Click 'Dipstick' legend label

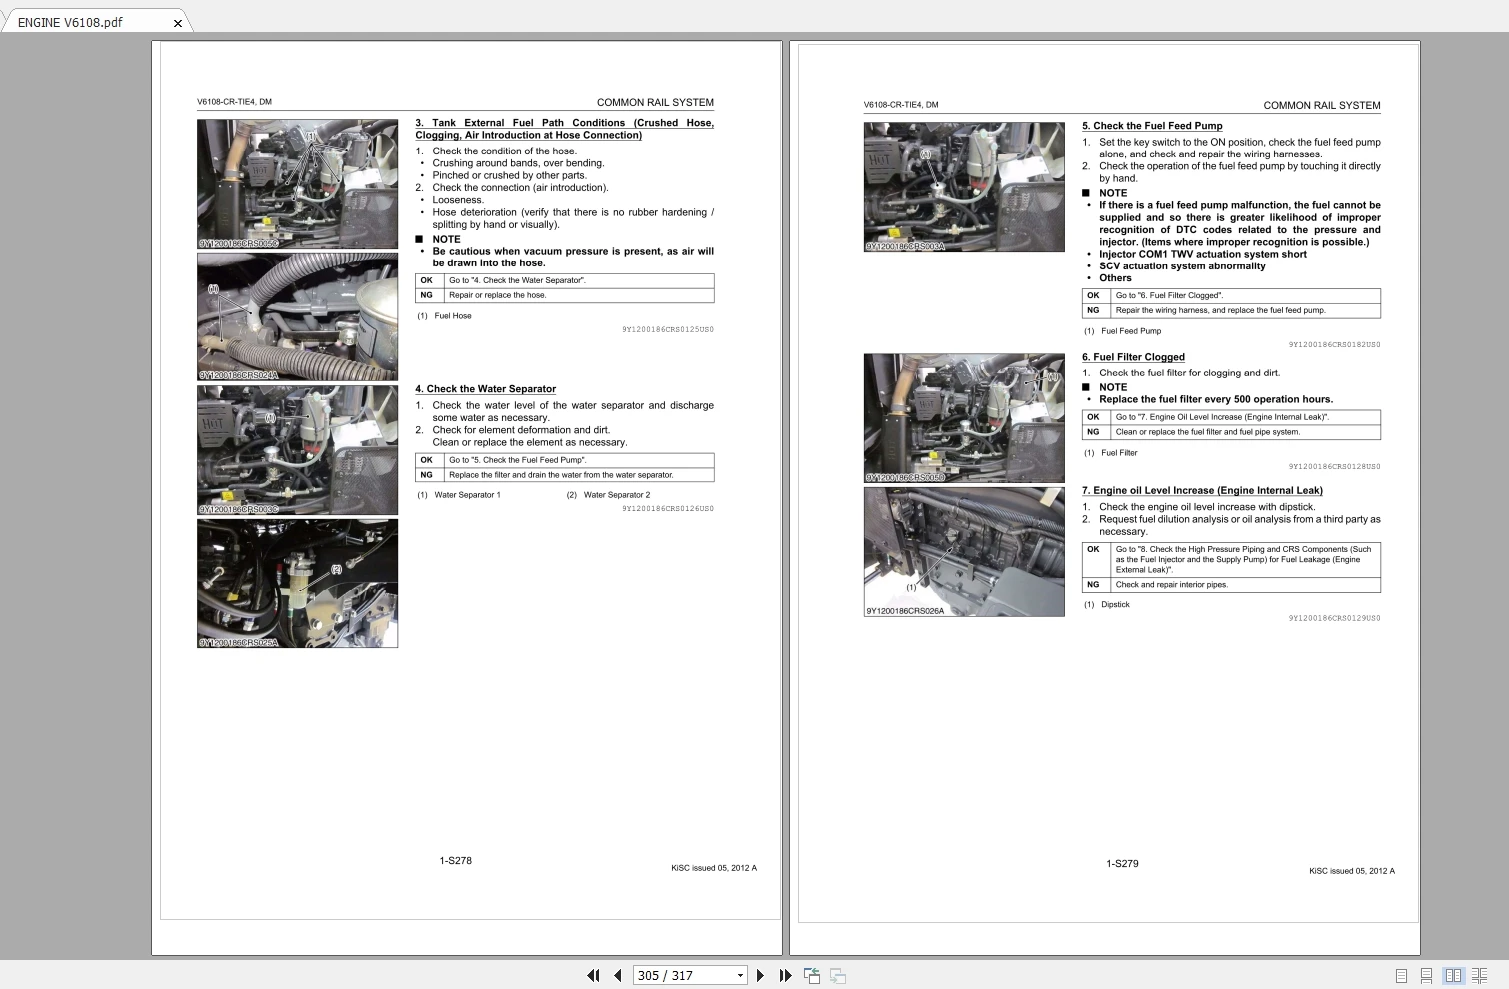coord(1115,605)
